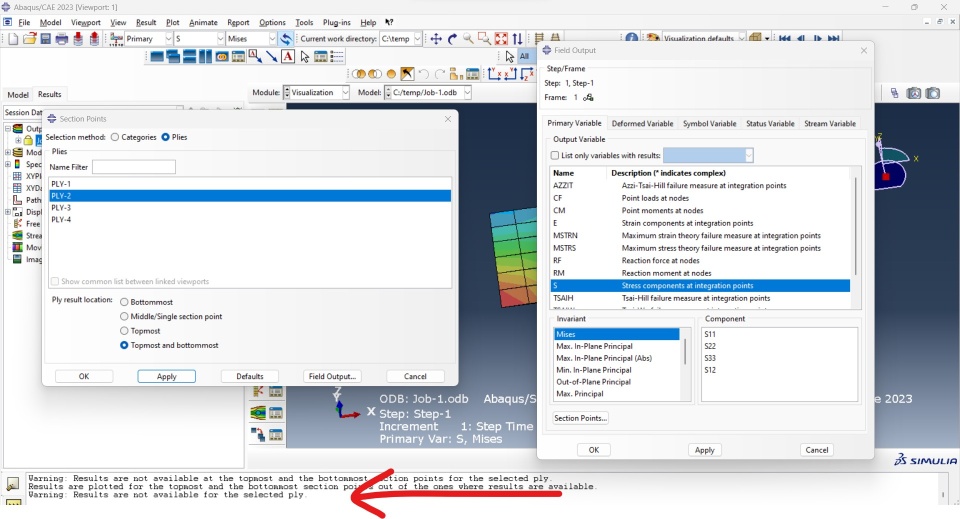Click the Save floppy disk icon
This screenshot has width=960, height=519.
(x=46, y=39)
